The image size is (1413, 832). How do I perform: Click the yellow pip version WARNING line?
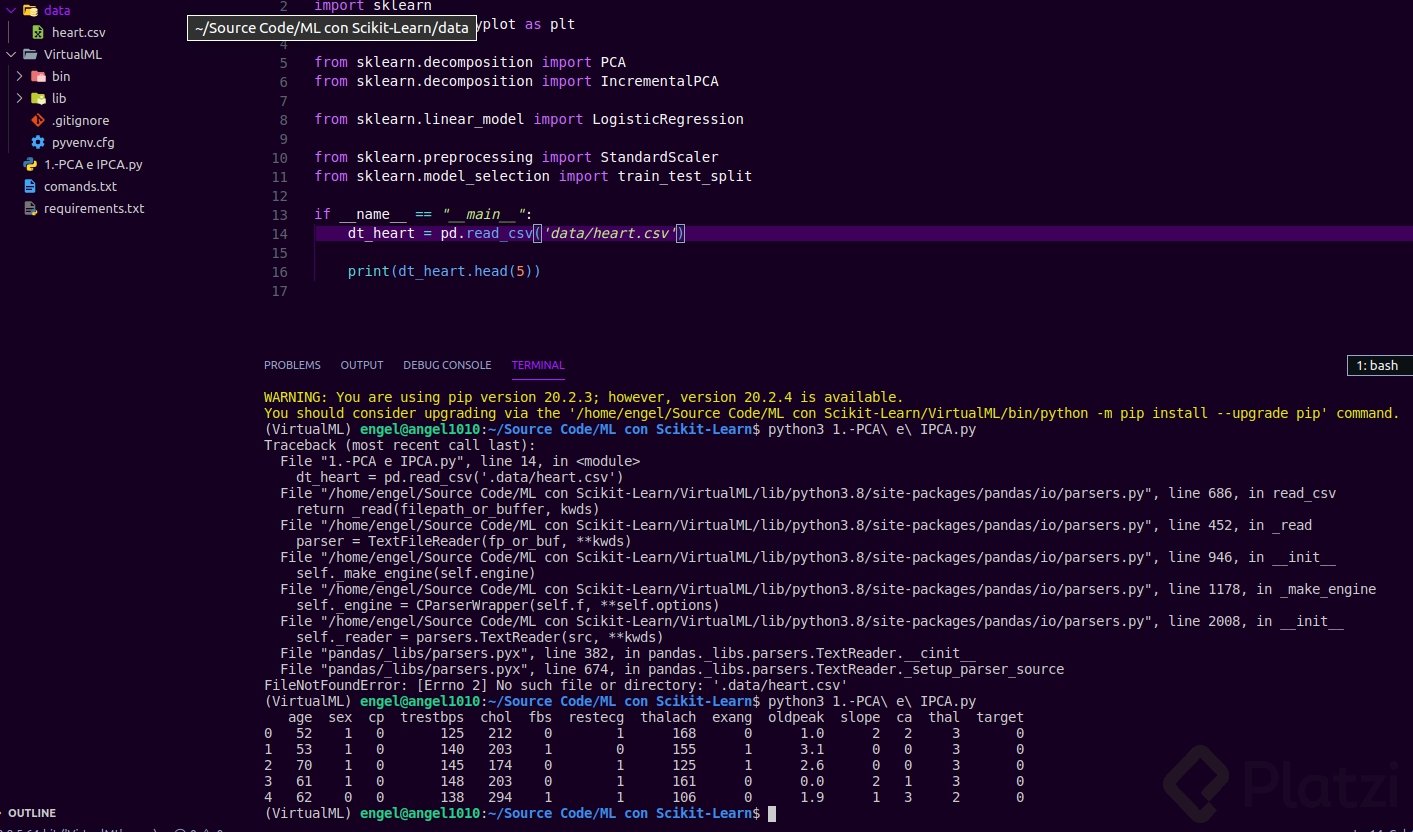(x=584, y=397)
